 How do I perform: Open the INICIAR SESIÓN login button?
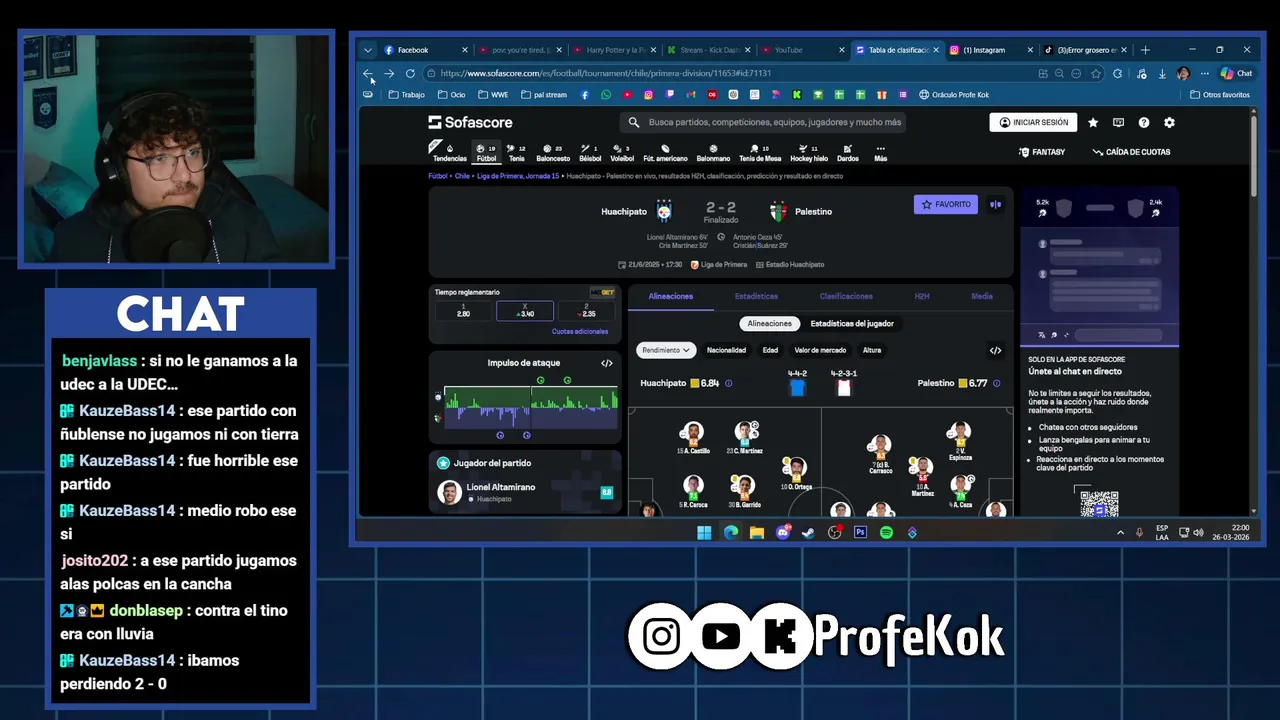point(1033,122)
